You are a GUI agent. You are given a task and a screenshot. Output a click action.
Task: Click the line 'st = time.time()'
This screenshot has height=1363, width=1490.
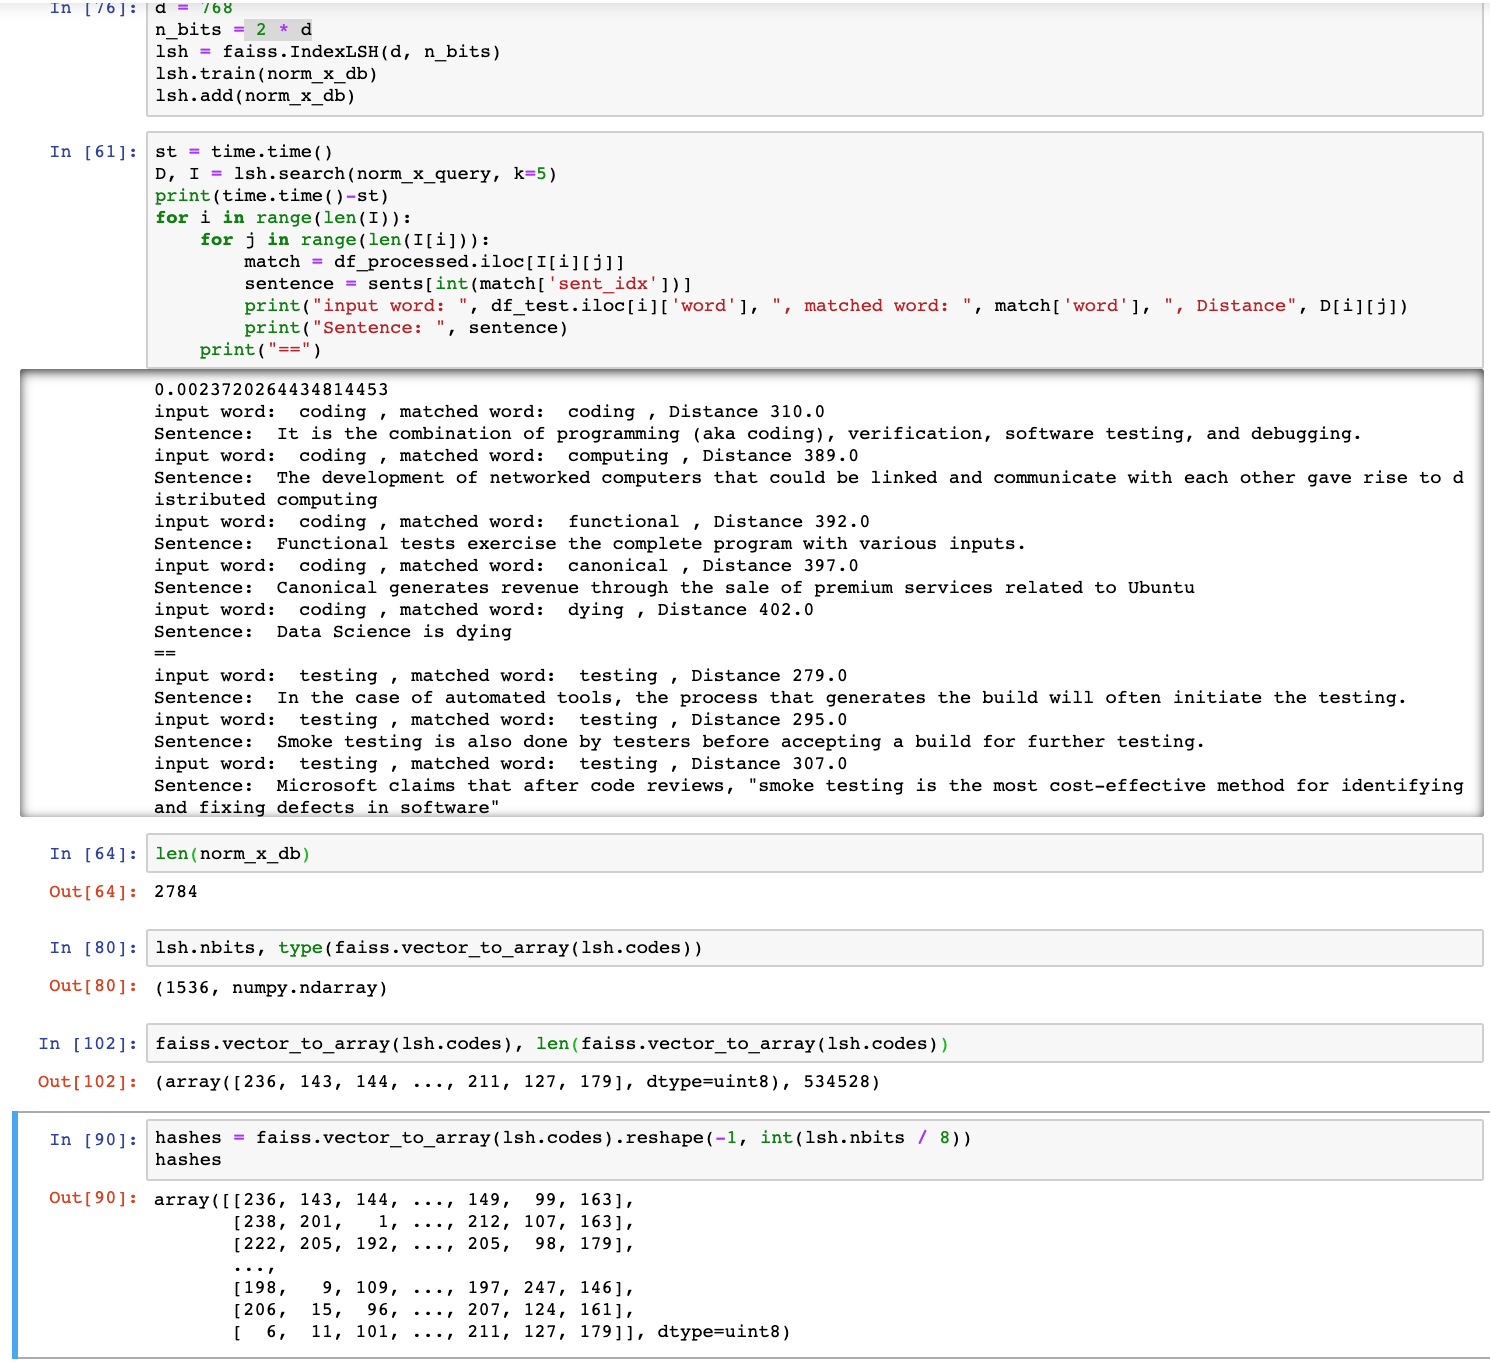point(244,152)
